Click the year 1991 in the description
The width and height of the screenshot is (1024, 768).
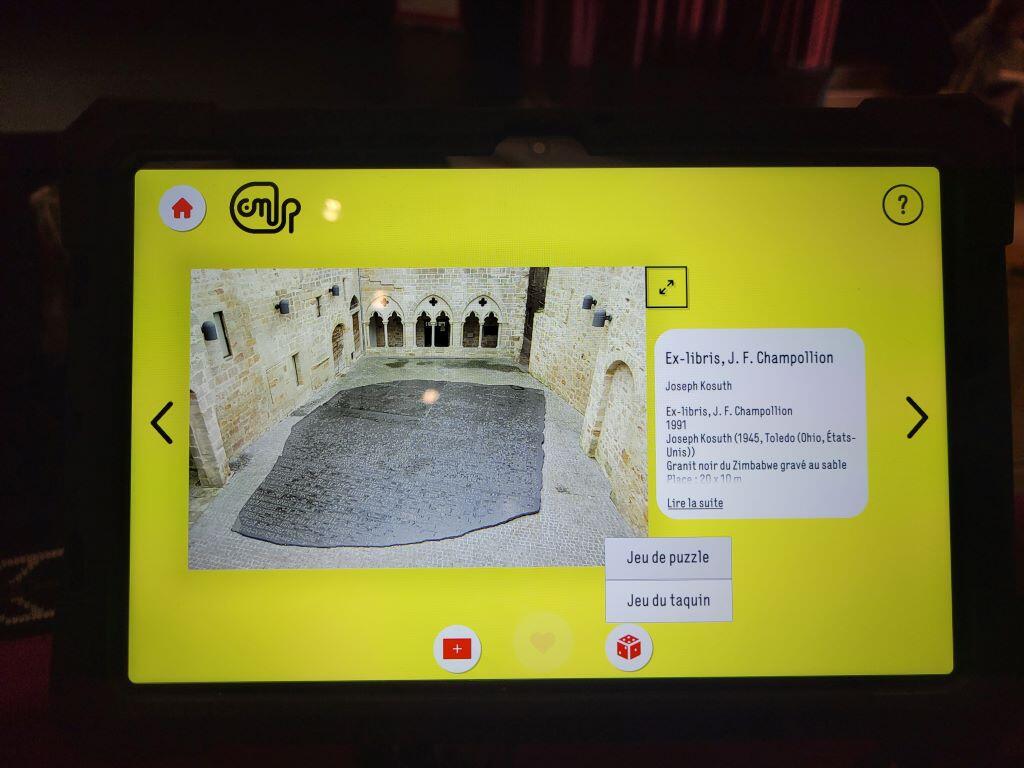click(677, 425)
